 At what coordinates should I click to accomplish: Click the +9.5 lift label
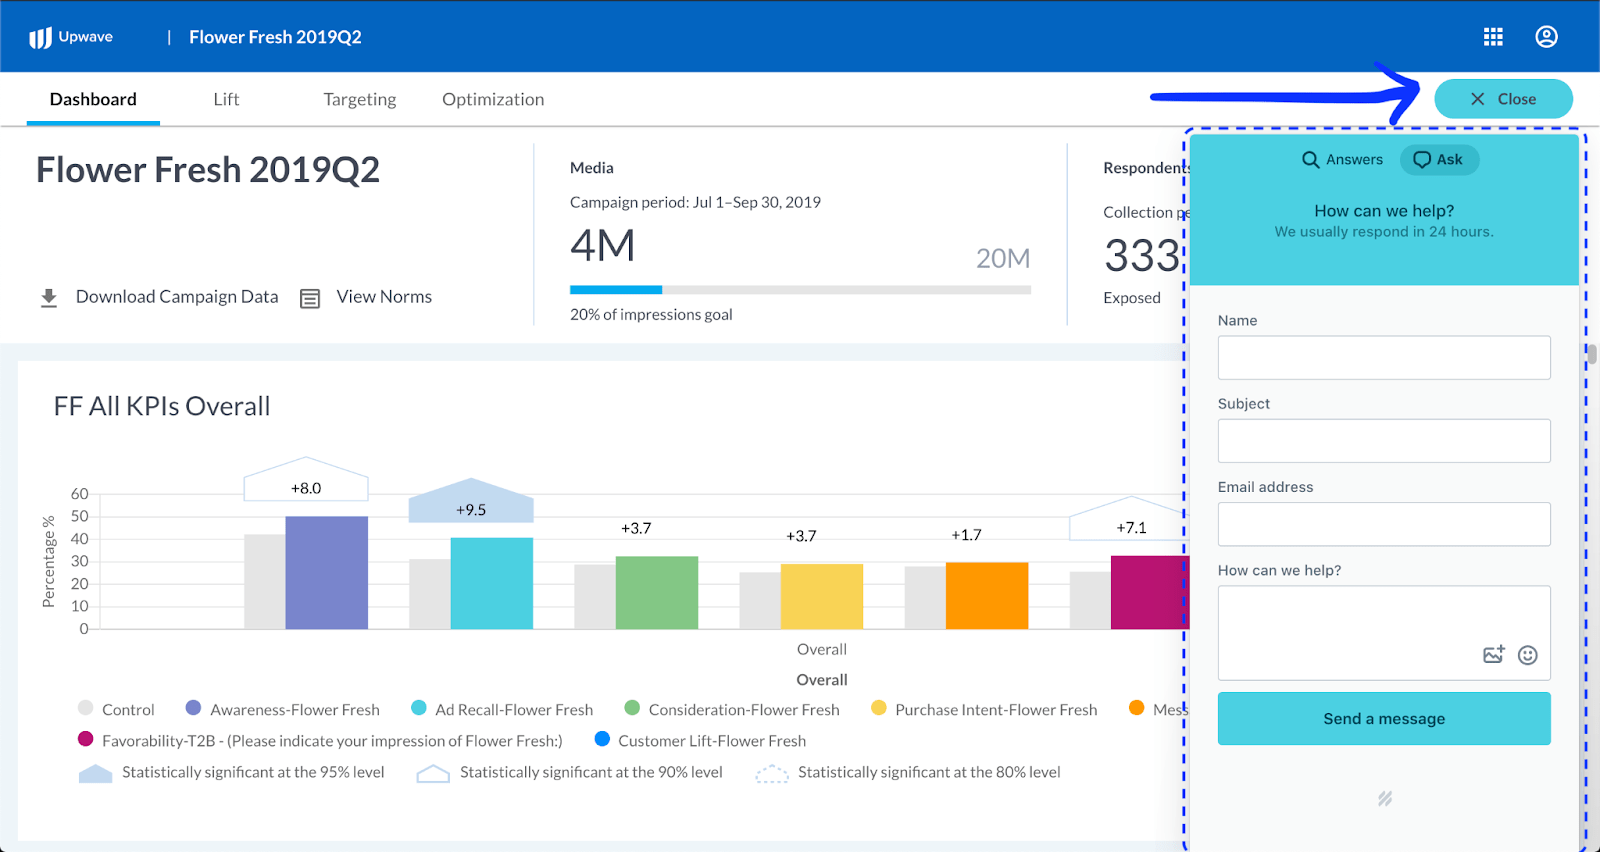pyautogui.click(x=471, y=509)
